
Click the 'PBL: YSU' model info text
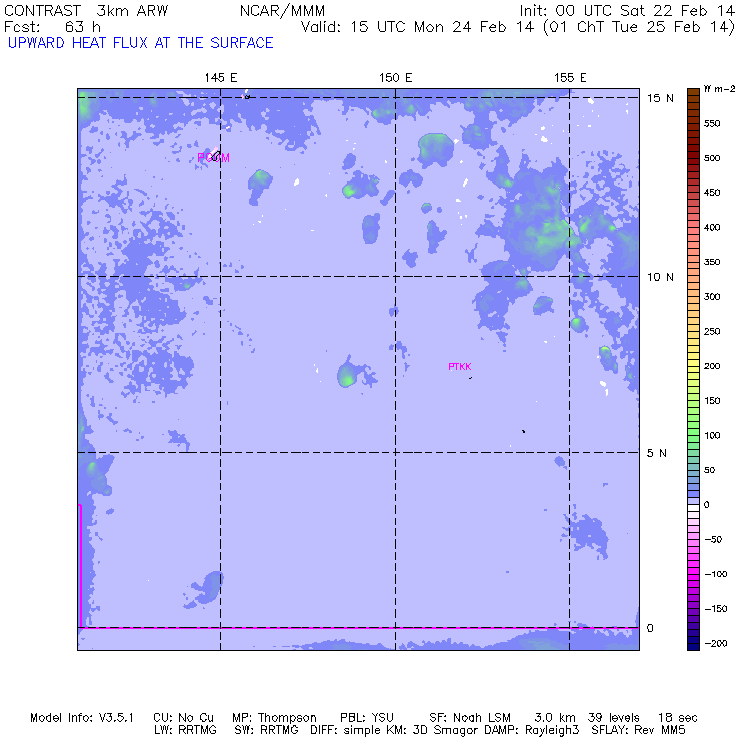(x=367, y=718)
